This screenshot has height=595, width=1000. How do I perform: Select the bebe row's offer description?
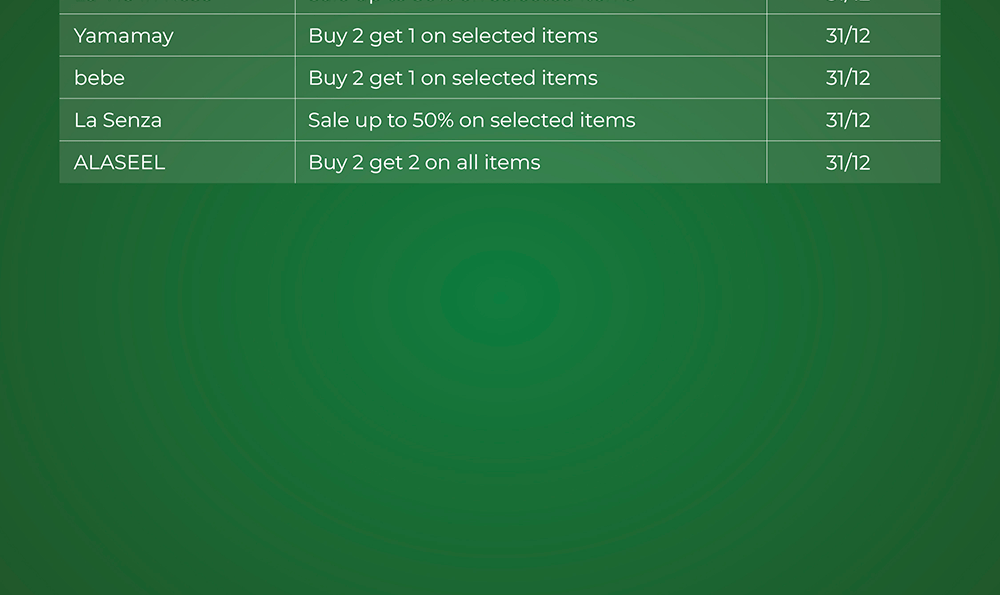pyautogui.click(x=452, y=78)
